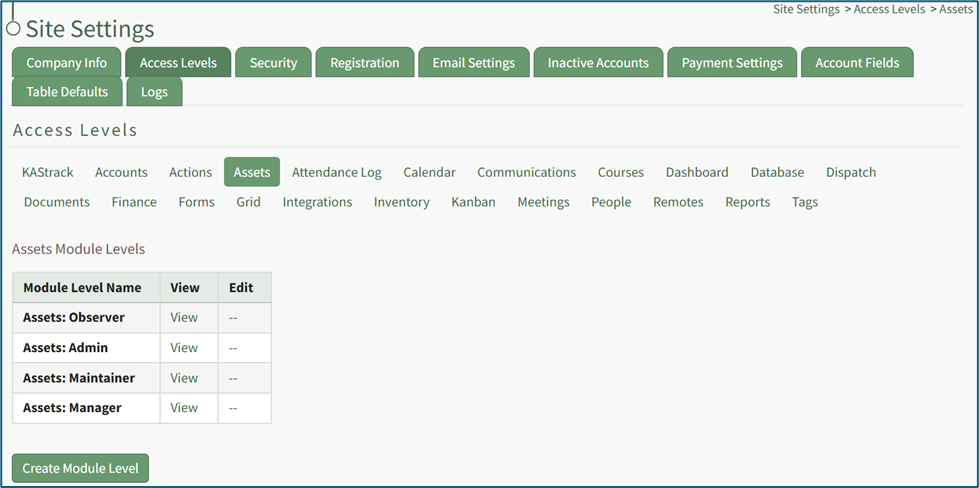Image resolution: width=979 pixels, height=488 pixels.
Task: Select the Payment Settings tab
Action: (x=732, y=62)
